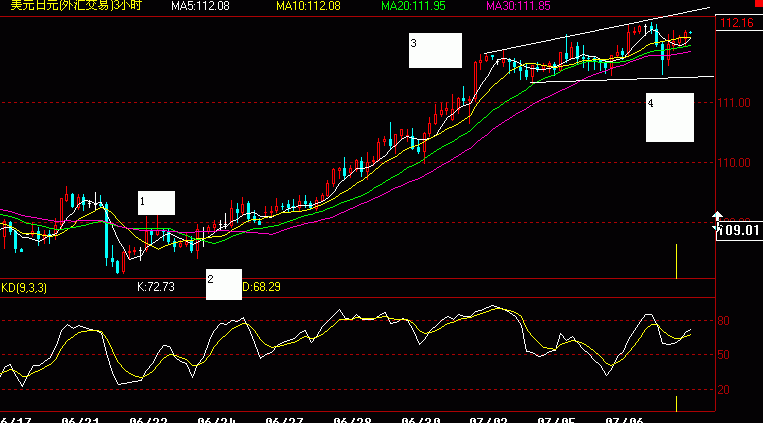
Task: Click the yellow vertical cursor line in price chart
Action: [x=676, y=261]
